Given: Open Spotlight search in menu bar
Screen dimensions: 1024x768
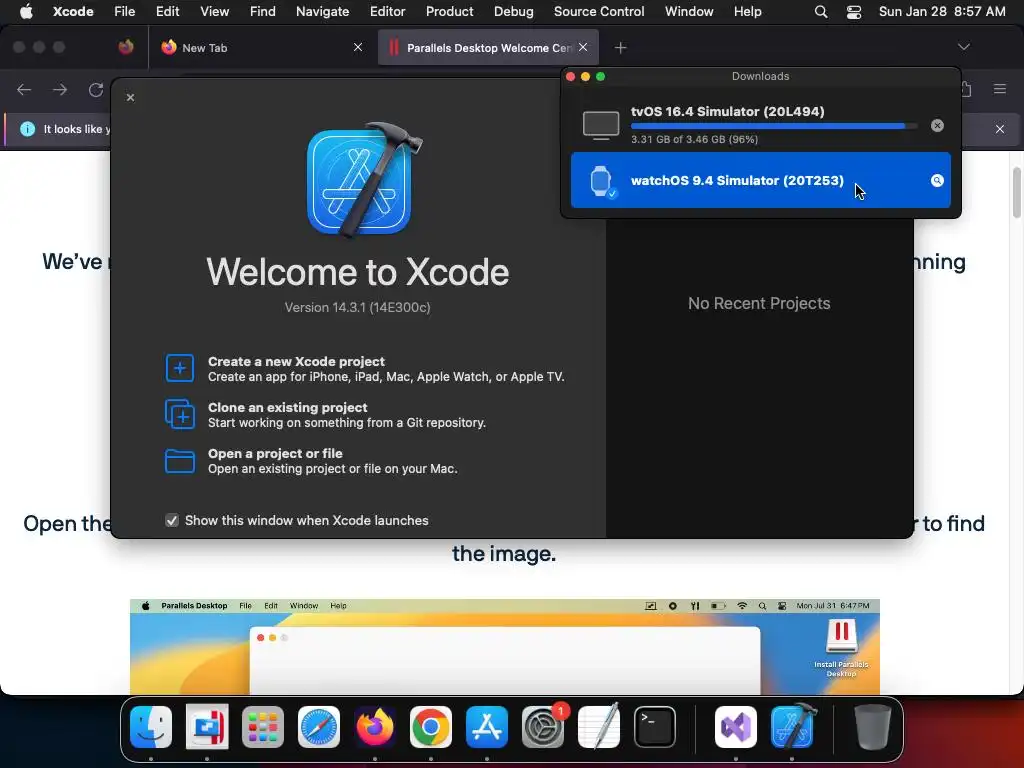Looking at the screenshot, I should [x=821, y=12].
